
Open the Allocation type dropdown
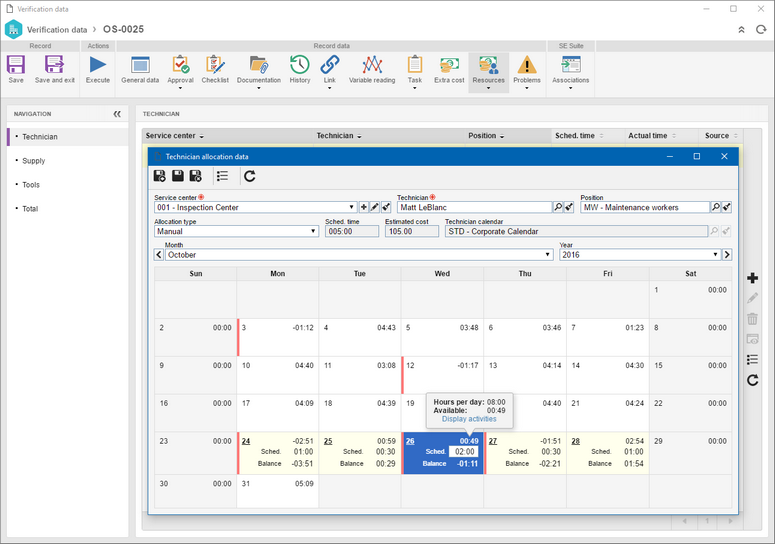(313, 231)
